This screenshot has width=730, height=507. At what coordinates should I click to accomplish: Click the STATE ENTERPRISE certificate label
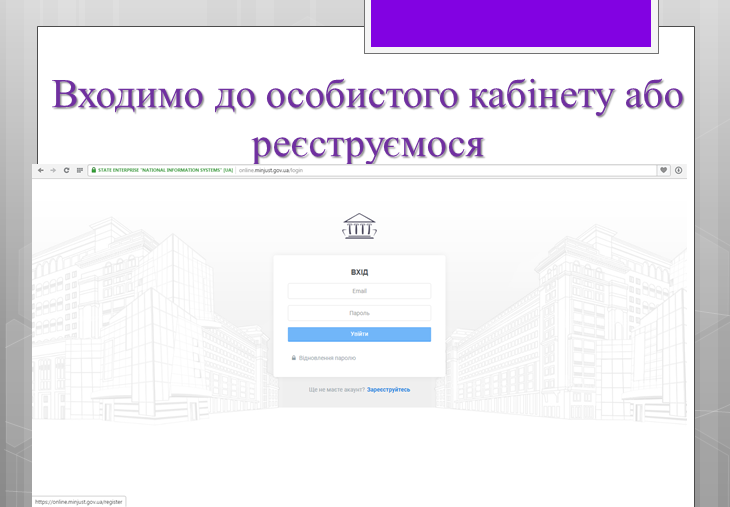165,170
